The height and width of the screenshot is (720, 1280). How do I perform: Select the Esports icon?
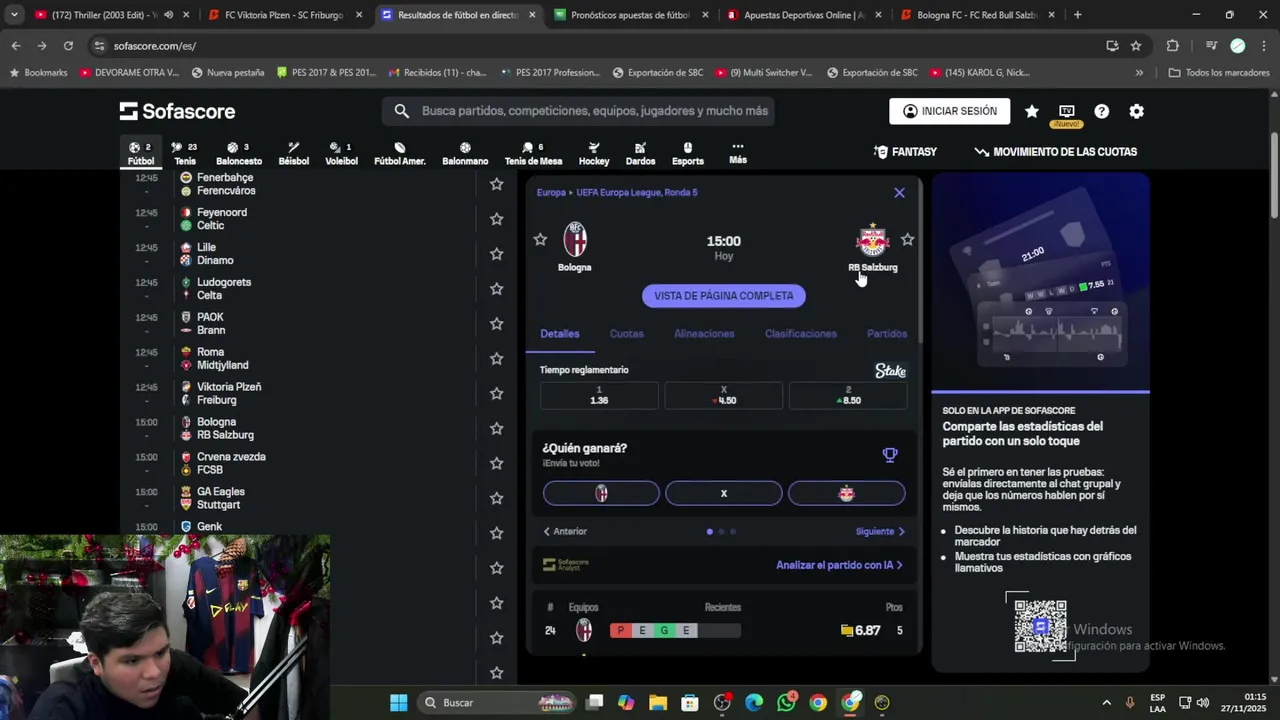coord(687,153)
